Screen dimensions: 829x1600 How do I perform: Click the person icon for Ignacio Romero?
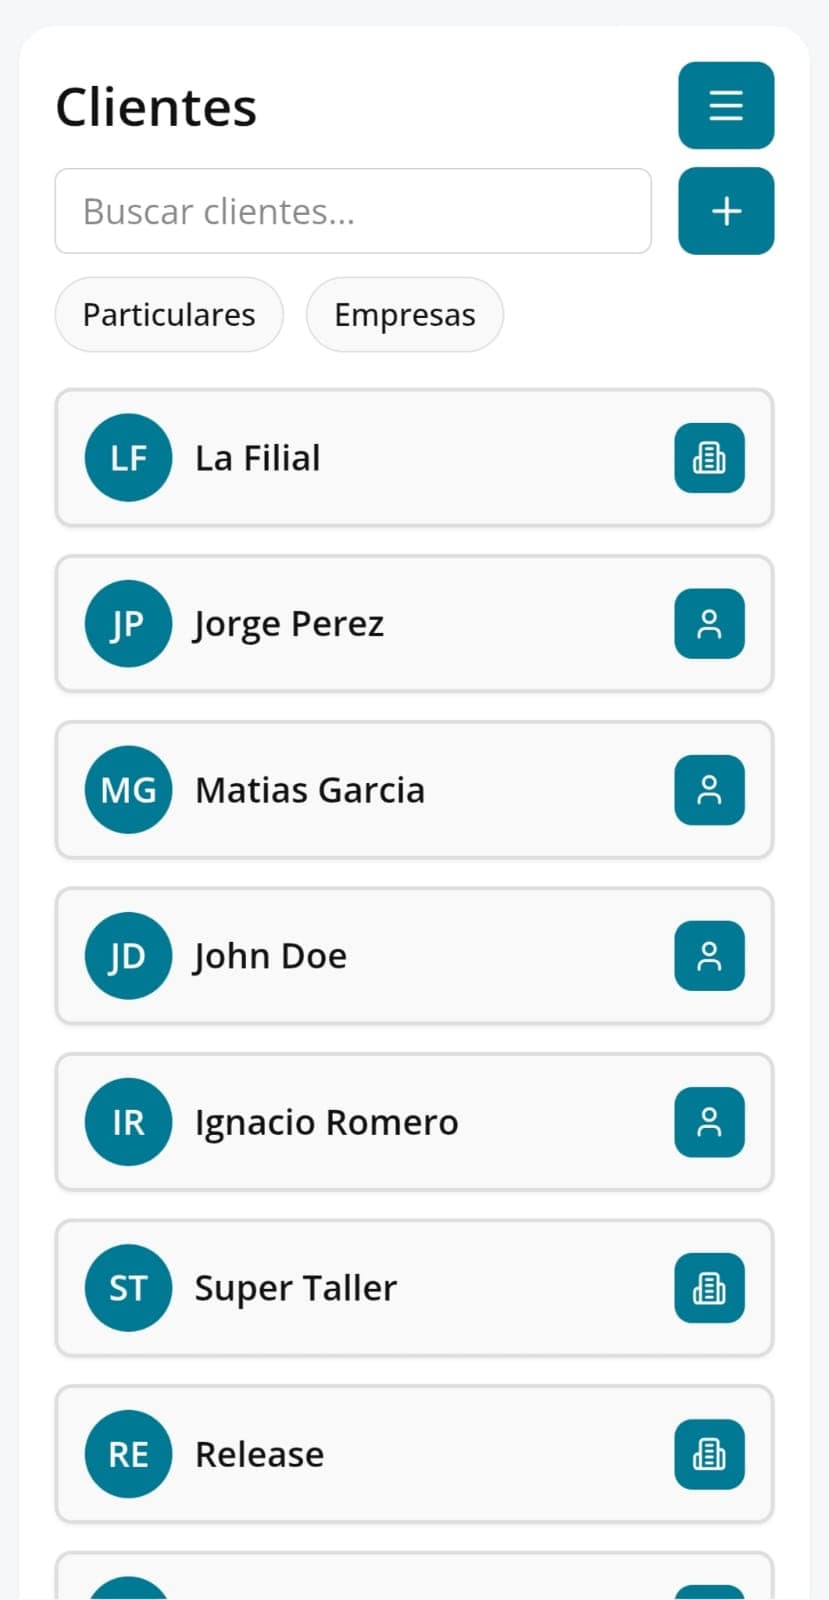click(709, 1122)
